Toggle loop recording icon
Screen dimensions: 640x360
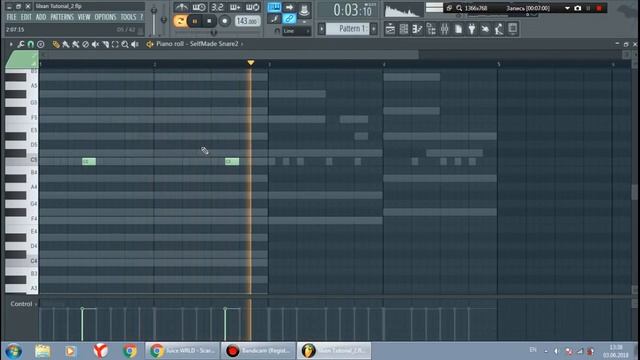tap(253, 7)
